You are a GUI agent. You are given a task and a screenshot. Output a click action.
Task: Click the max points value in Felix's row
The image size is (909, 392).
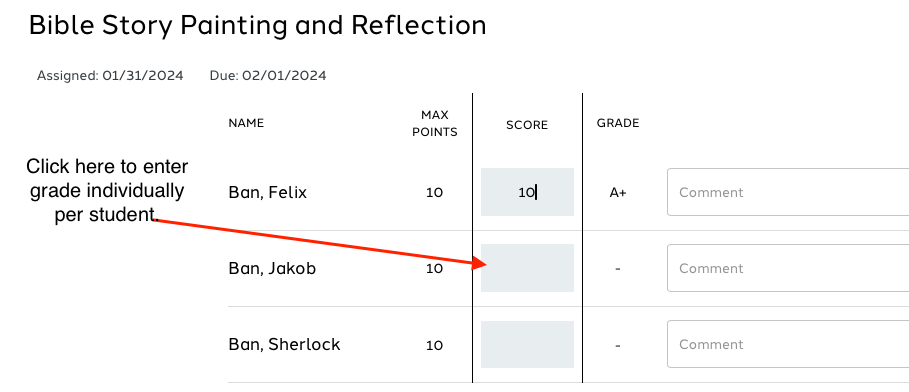click(x=434, y=193)
